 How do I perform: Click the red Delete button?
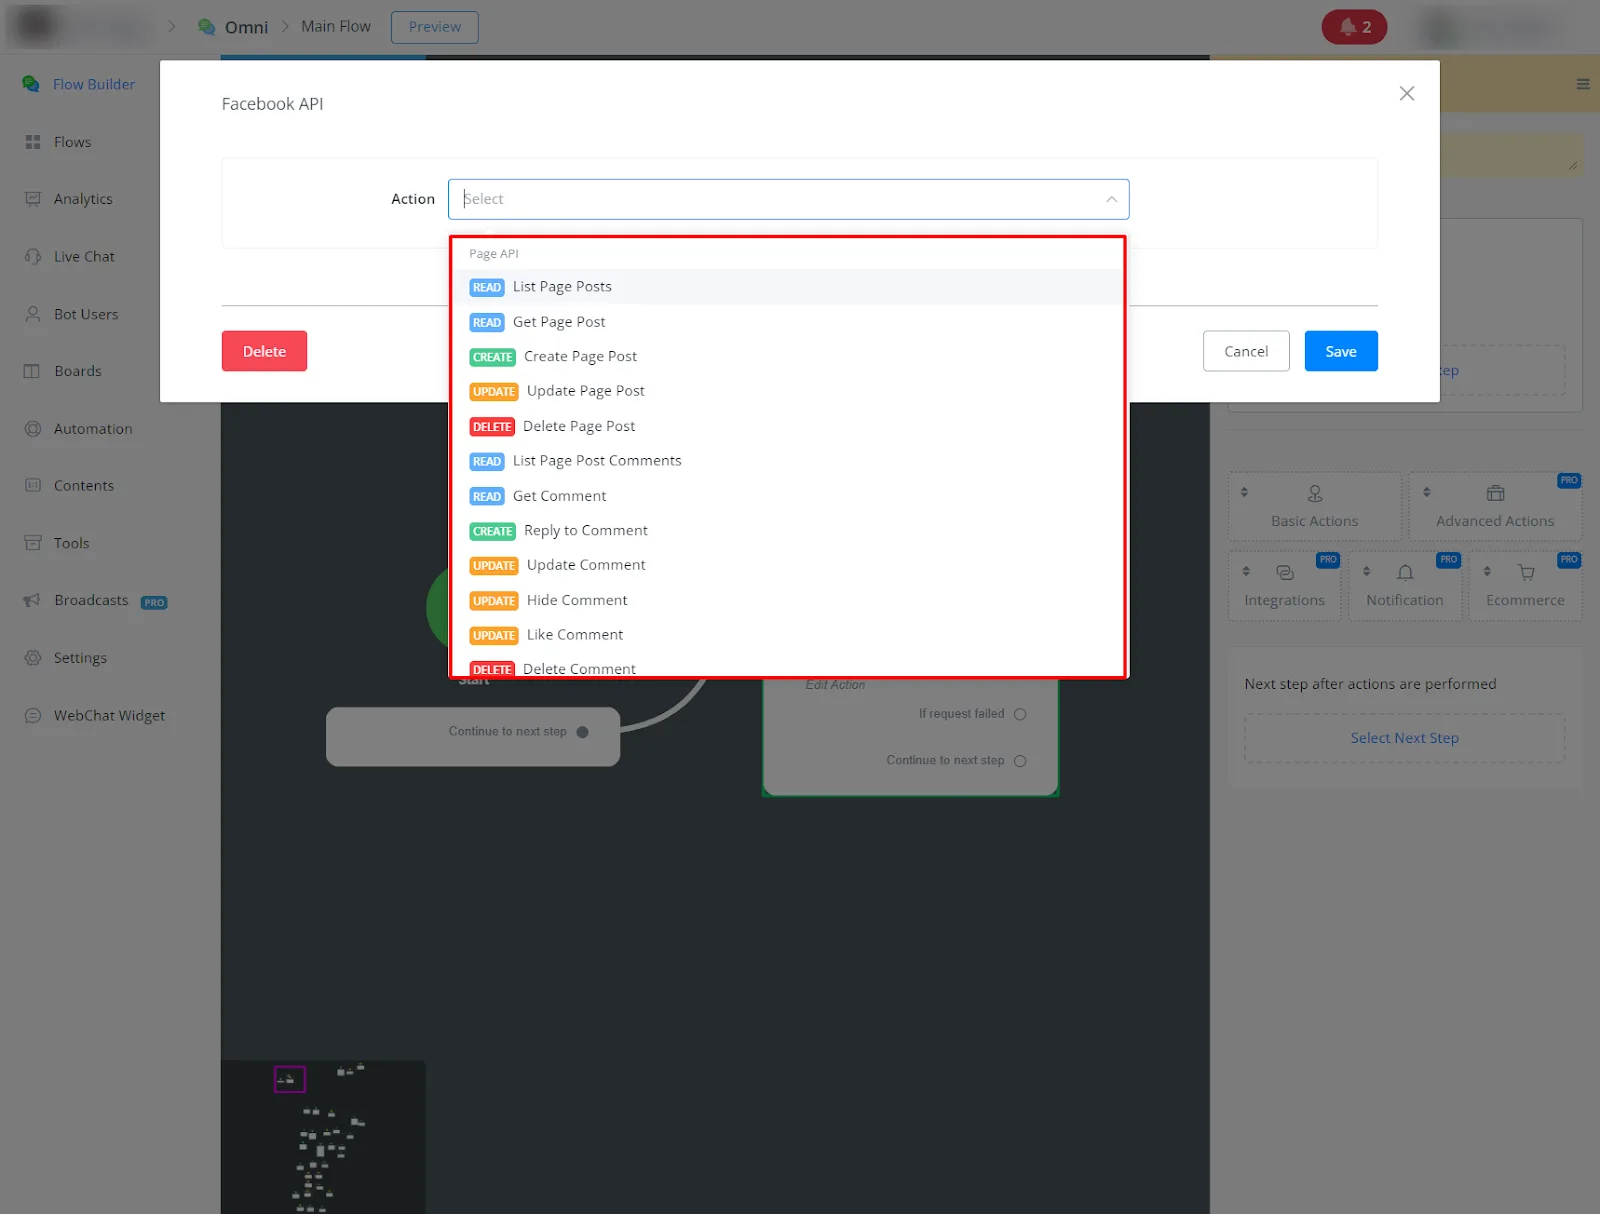click(264, 351)
